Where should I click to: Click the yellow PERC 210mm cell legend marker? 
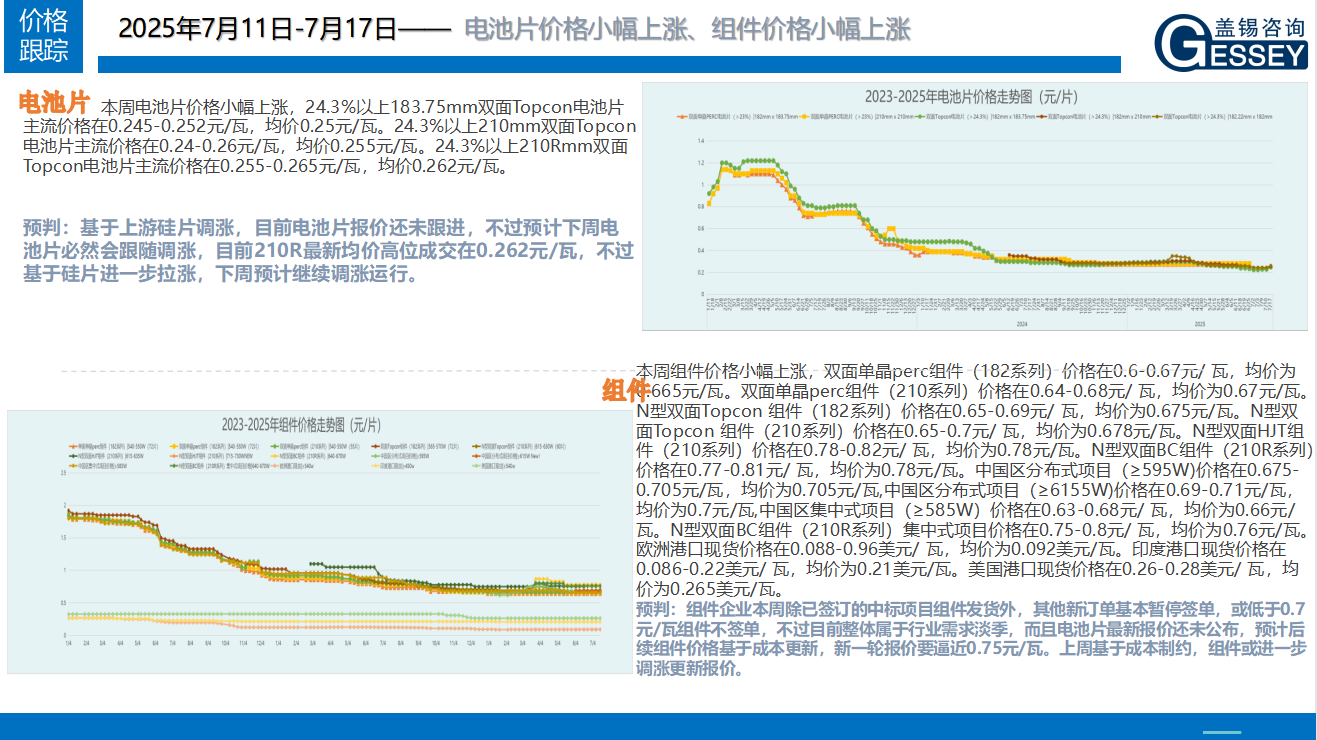[x=804, y=117]
